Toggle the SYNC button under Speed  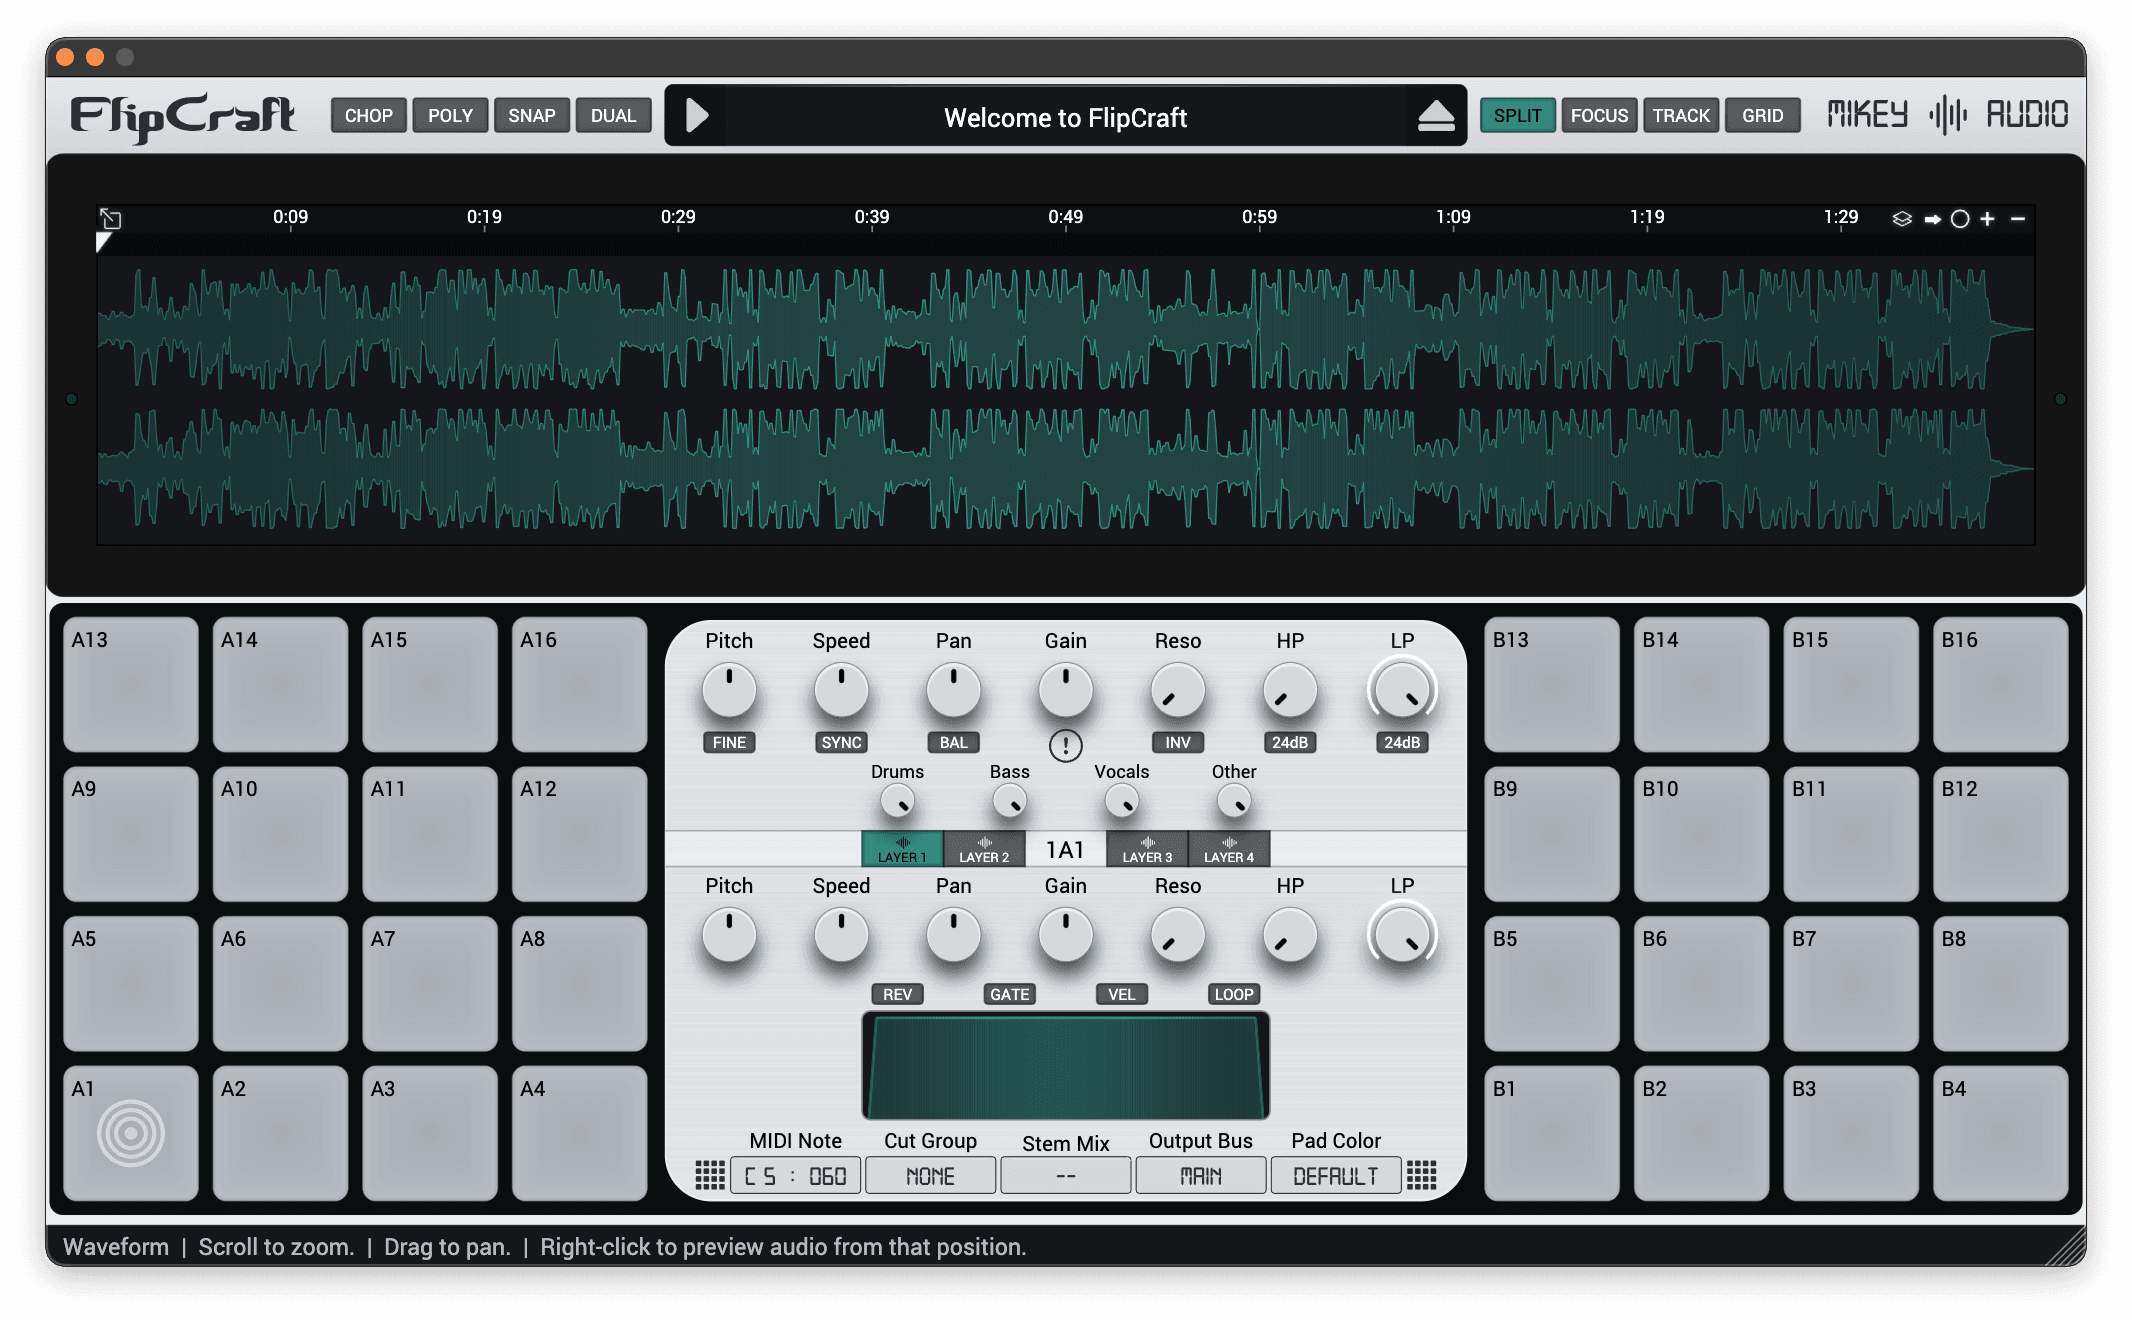841,742
